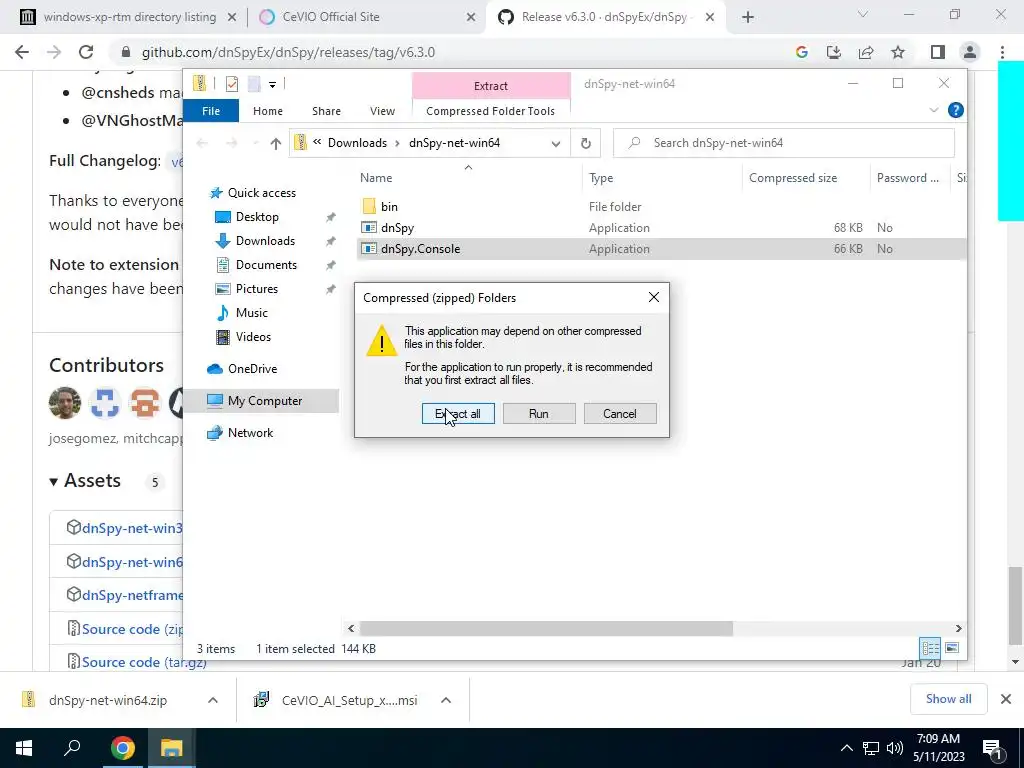The image size is (1024, 768).
Task: Switch to the Home ribbon tab
Action: (268, 111)
